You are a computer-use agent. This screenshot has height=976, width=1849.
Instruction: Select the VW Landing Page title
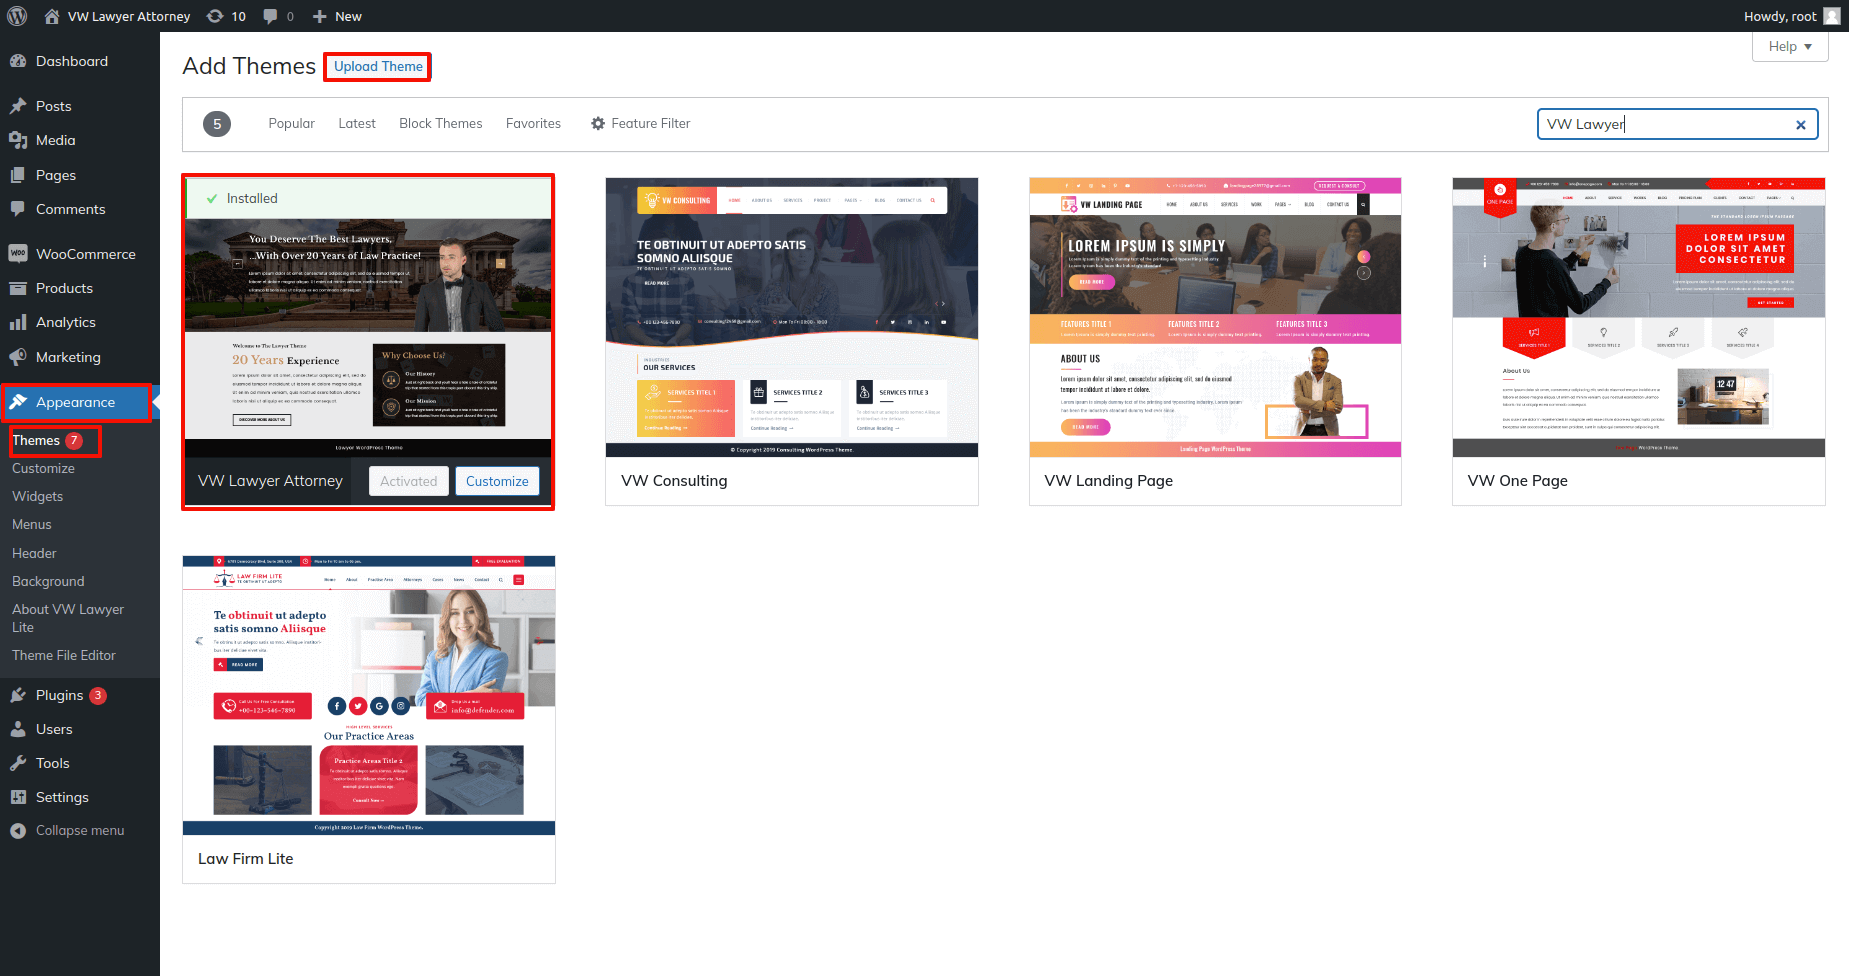click(1108, 481)
